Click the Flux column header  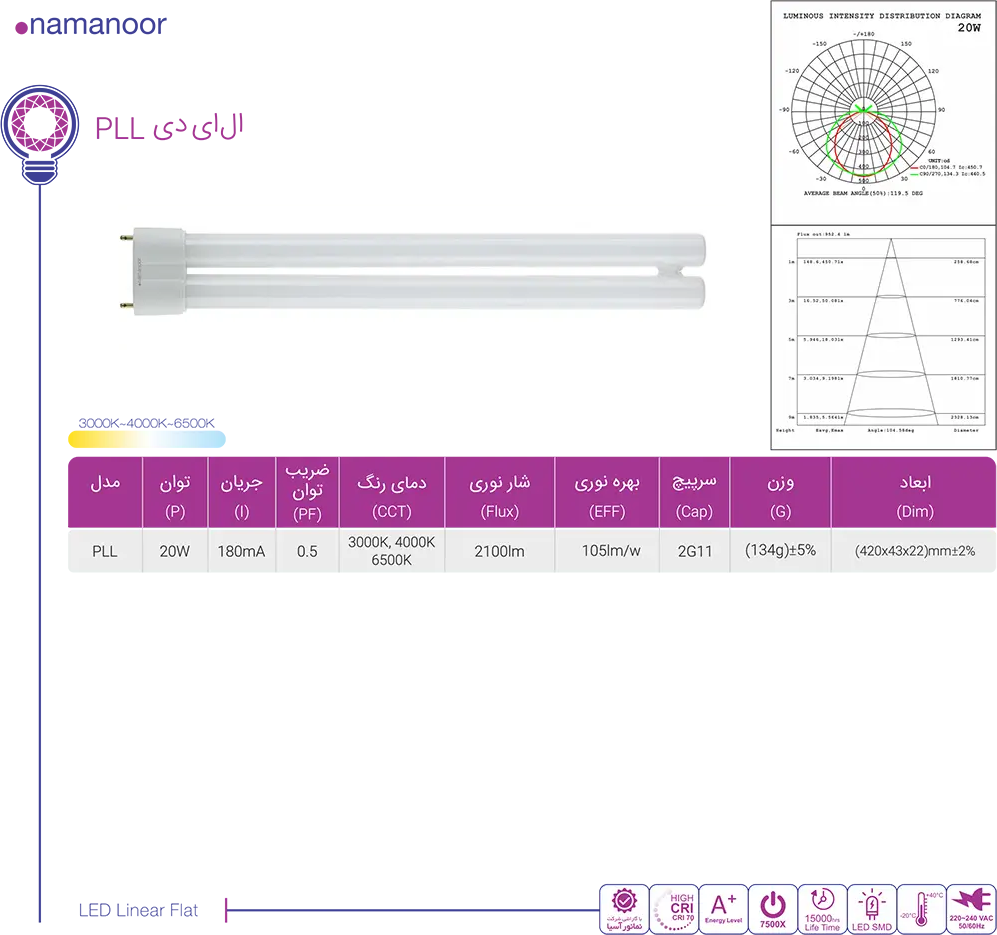pyautogui.click(x=499, y=494)
